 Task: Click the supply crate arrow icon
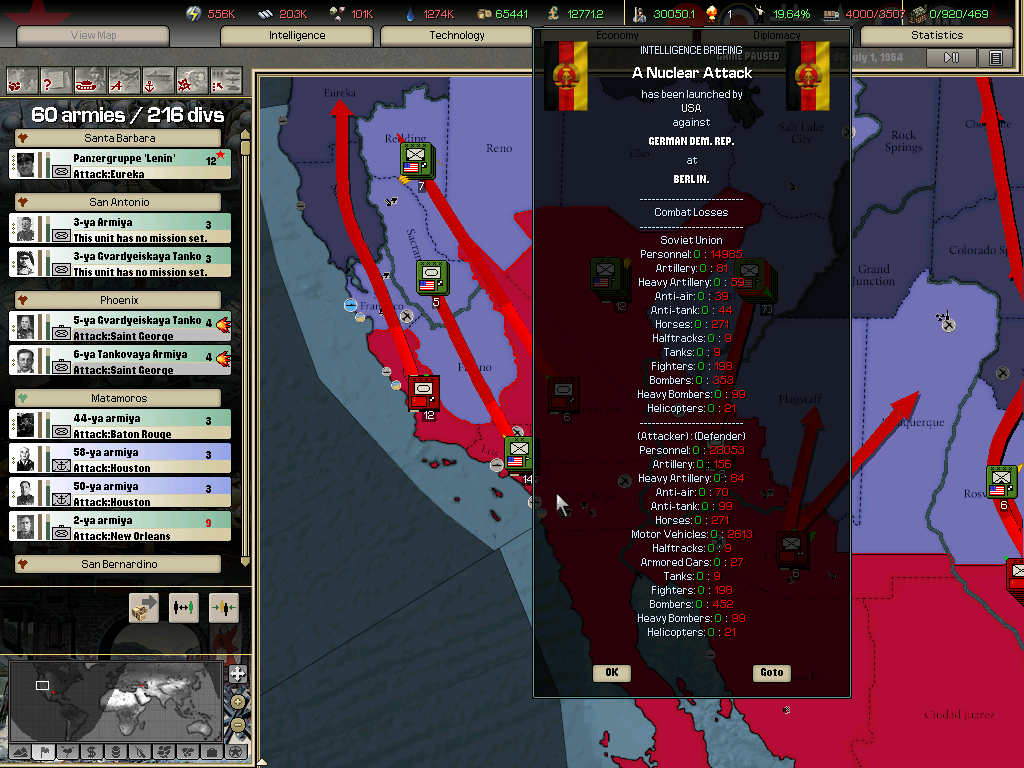tap(144, 608)
